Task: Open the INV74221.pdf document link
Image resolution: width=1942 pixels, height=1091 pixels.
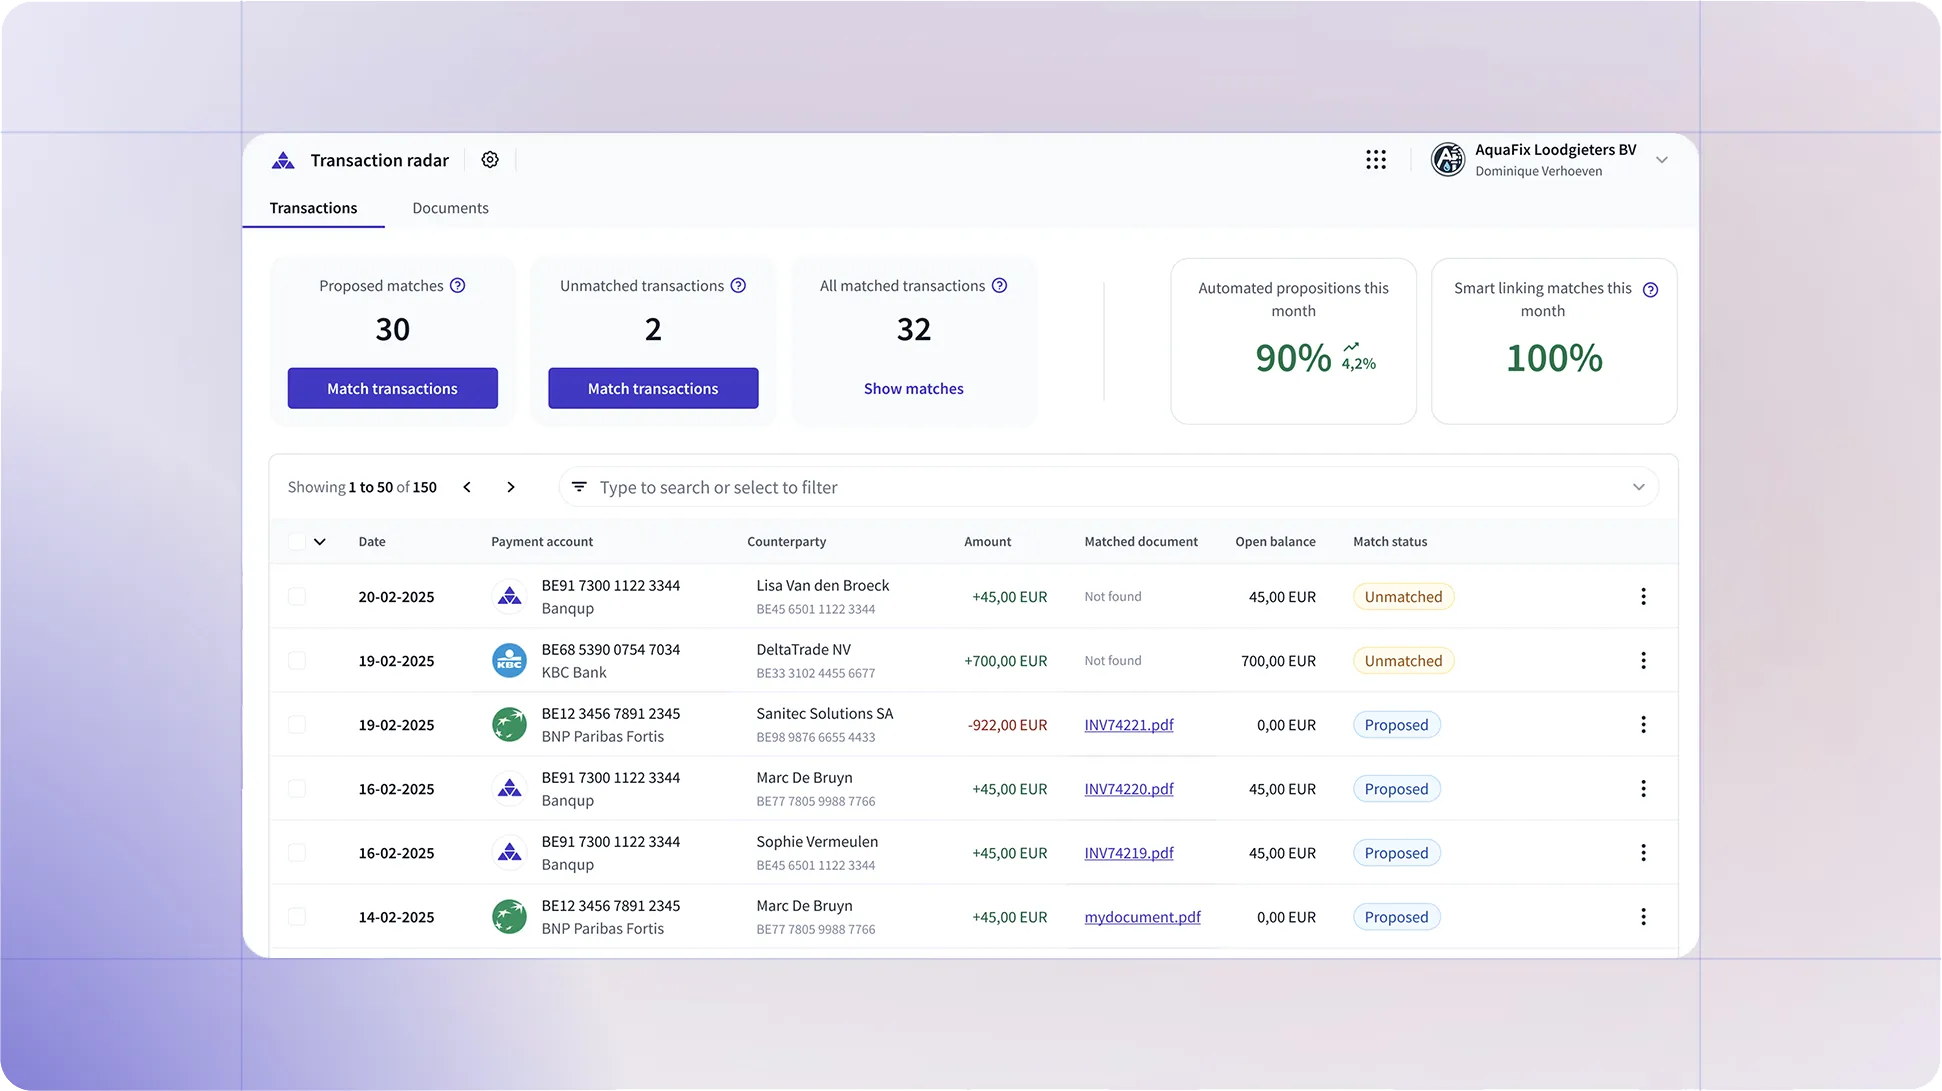Action: coord(1129,725)
